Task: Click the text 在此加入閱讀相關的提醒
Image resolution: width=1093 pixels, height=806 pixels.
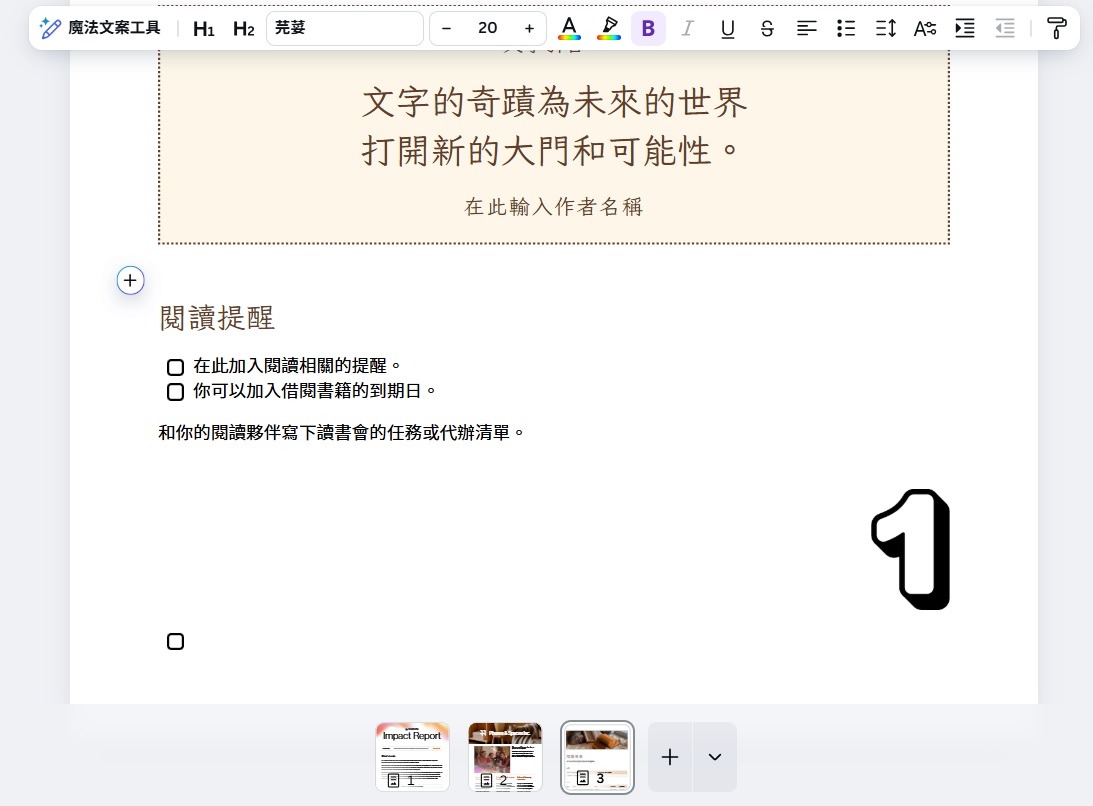Action: [297, 365]
